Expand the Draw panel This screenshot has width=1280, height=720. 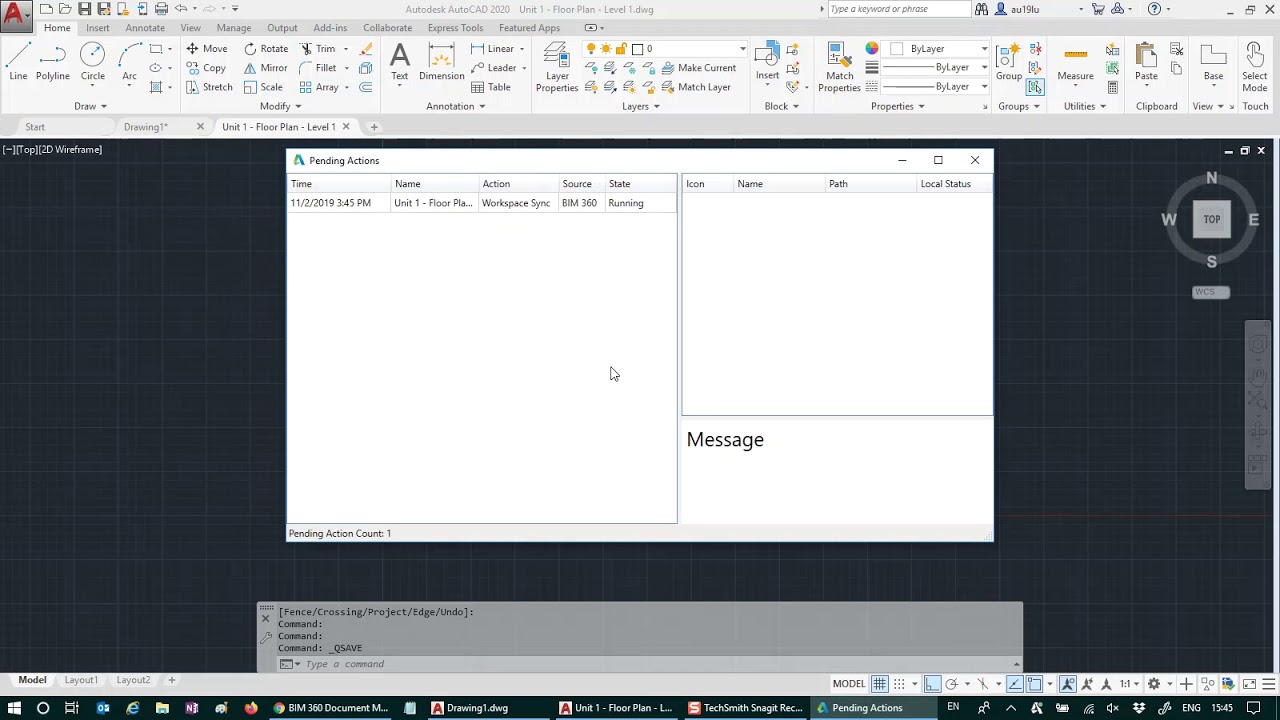click(x=90, y=106)
